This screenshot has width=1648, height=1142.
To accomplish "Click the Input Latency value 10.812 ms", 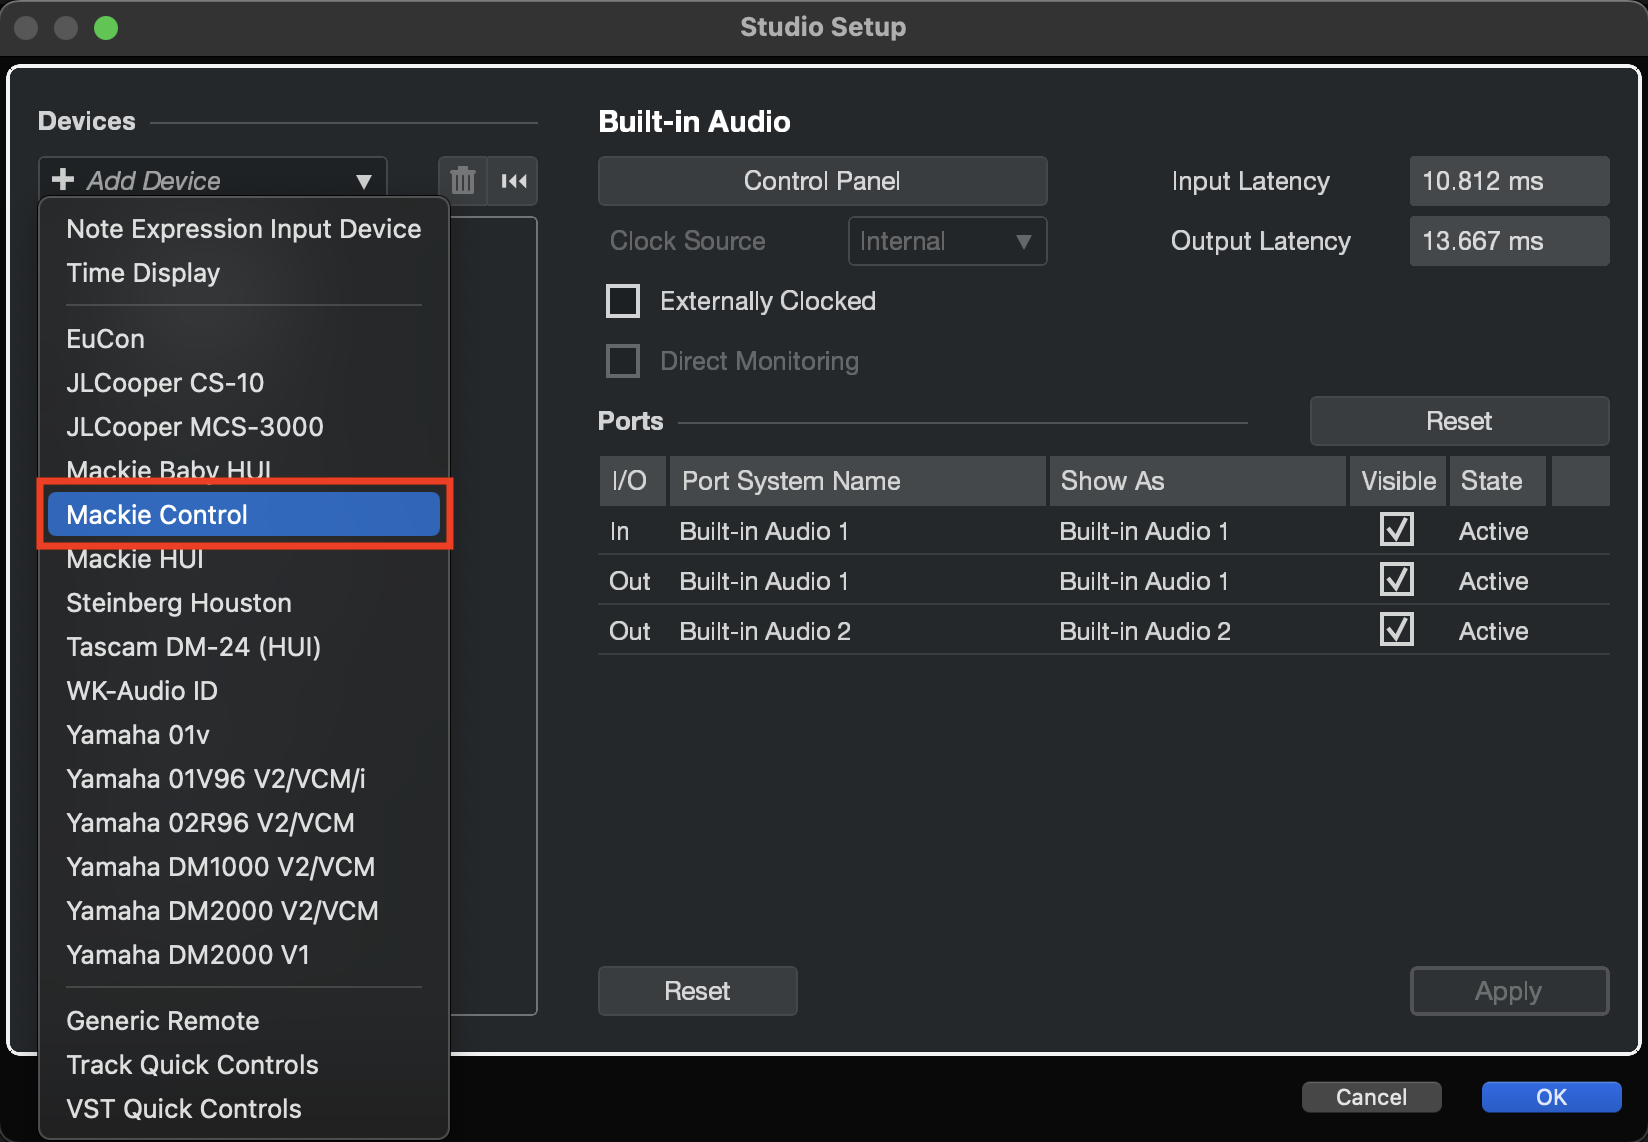I will pyautogui.click(x=1509, y=181).
